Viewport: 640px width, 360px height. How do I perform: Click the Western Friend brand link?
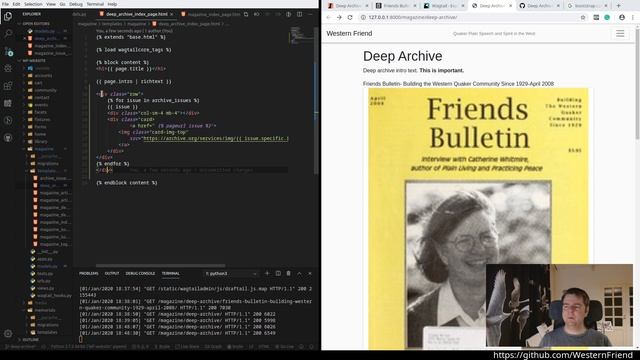[349, 33]
